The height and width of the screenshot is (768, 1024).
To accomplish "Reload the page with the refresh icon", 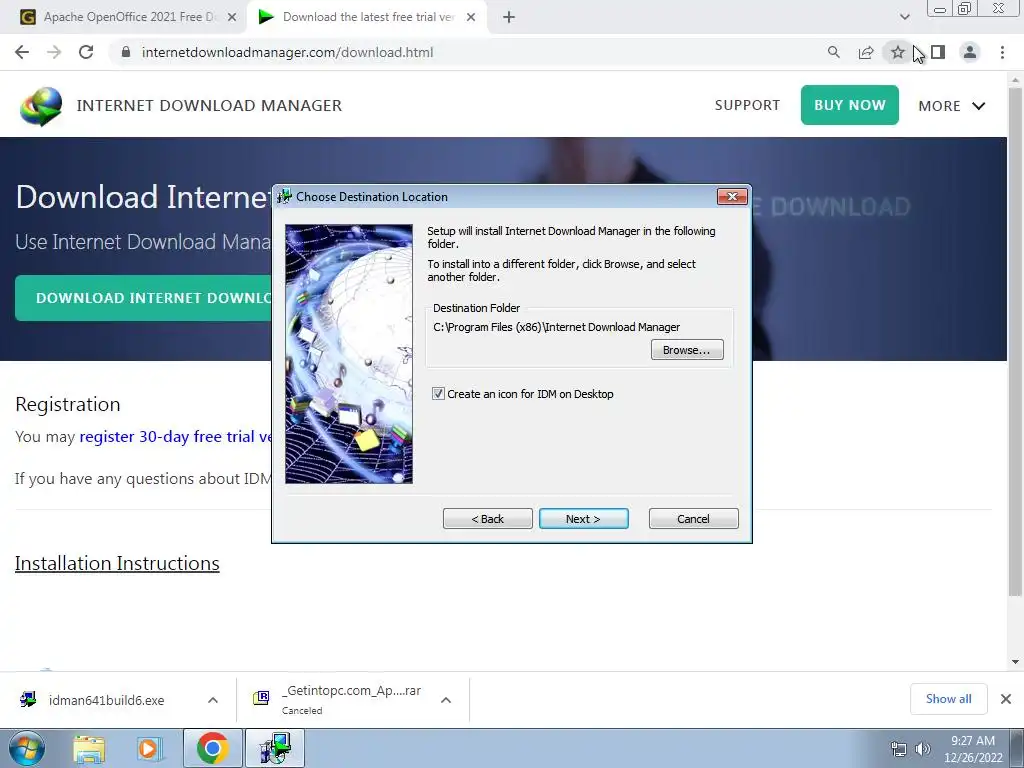I will pyautogui.click(x=86, y=52).
